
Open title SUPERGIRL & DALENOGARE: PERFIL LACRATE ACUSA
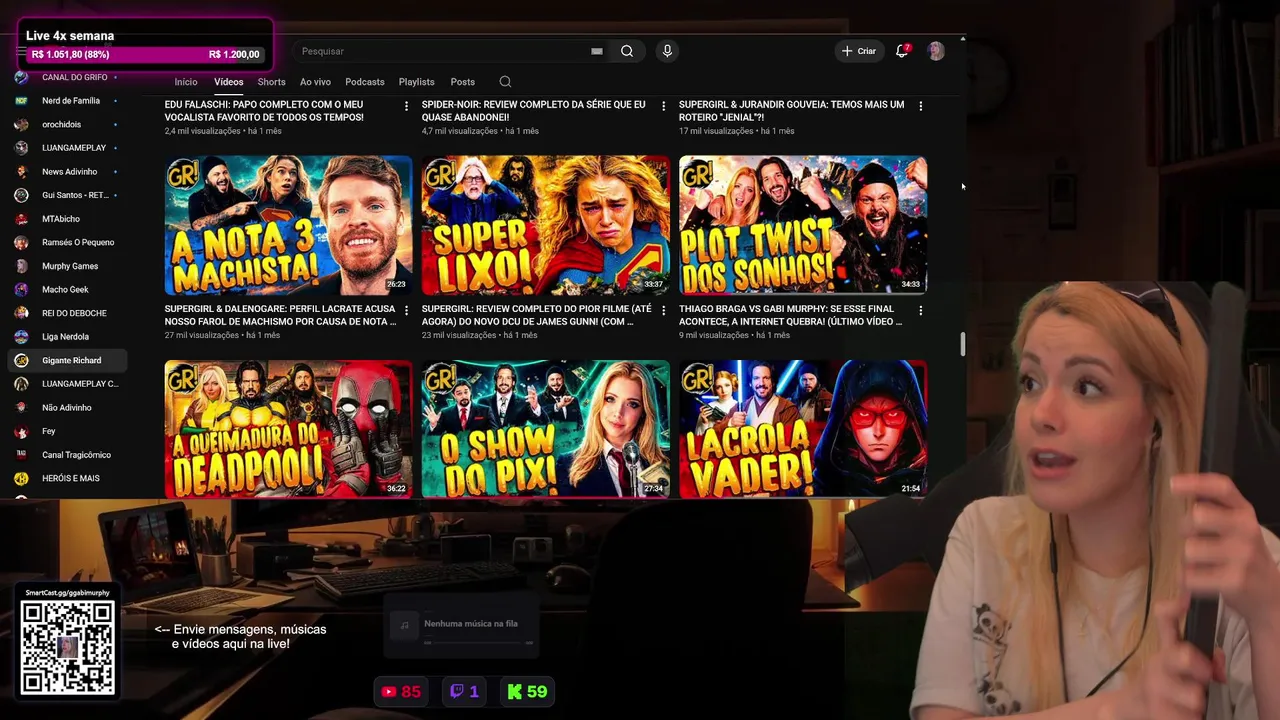pyautogui.click(x=280, y=316)
